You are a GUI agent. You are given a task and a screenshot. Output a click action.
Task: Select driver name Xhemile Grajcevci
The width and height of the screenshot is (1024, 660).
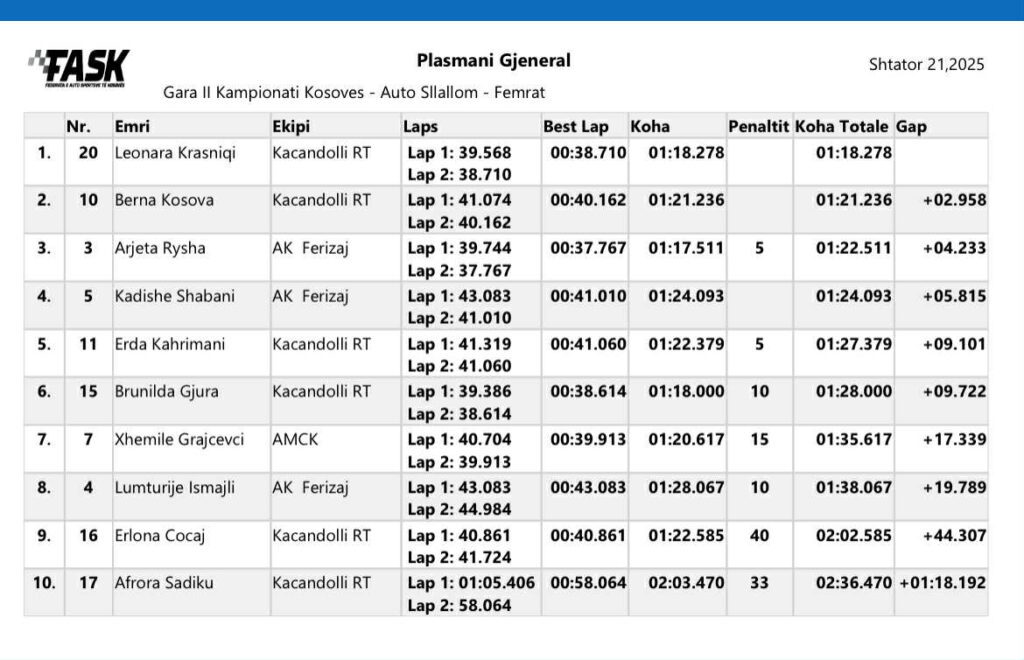pos(179,439)
